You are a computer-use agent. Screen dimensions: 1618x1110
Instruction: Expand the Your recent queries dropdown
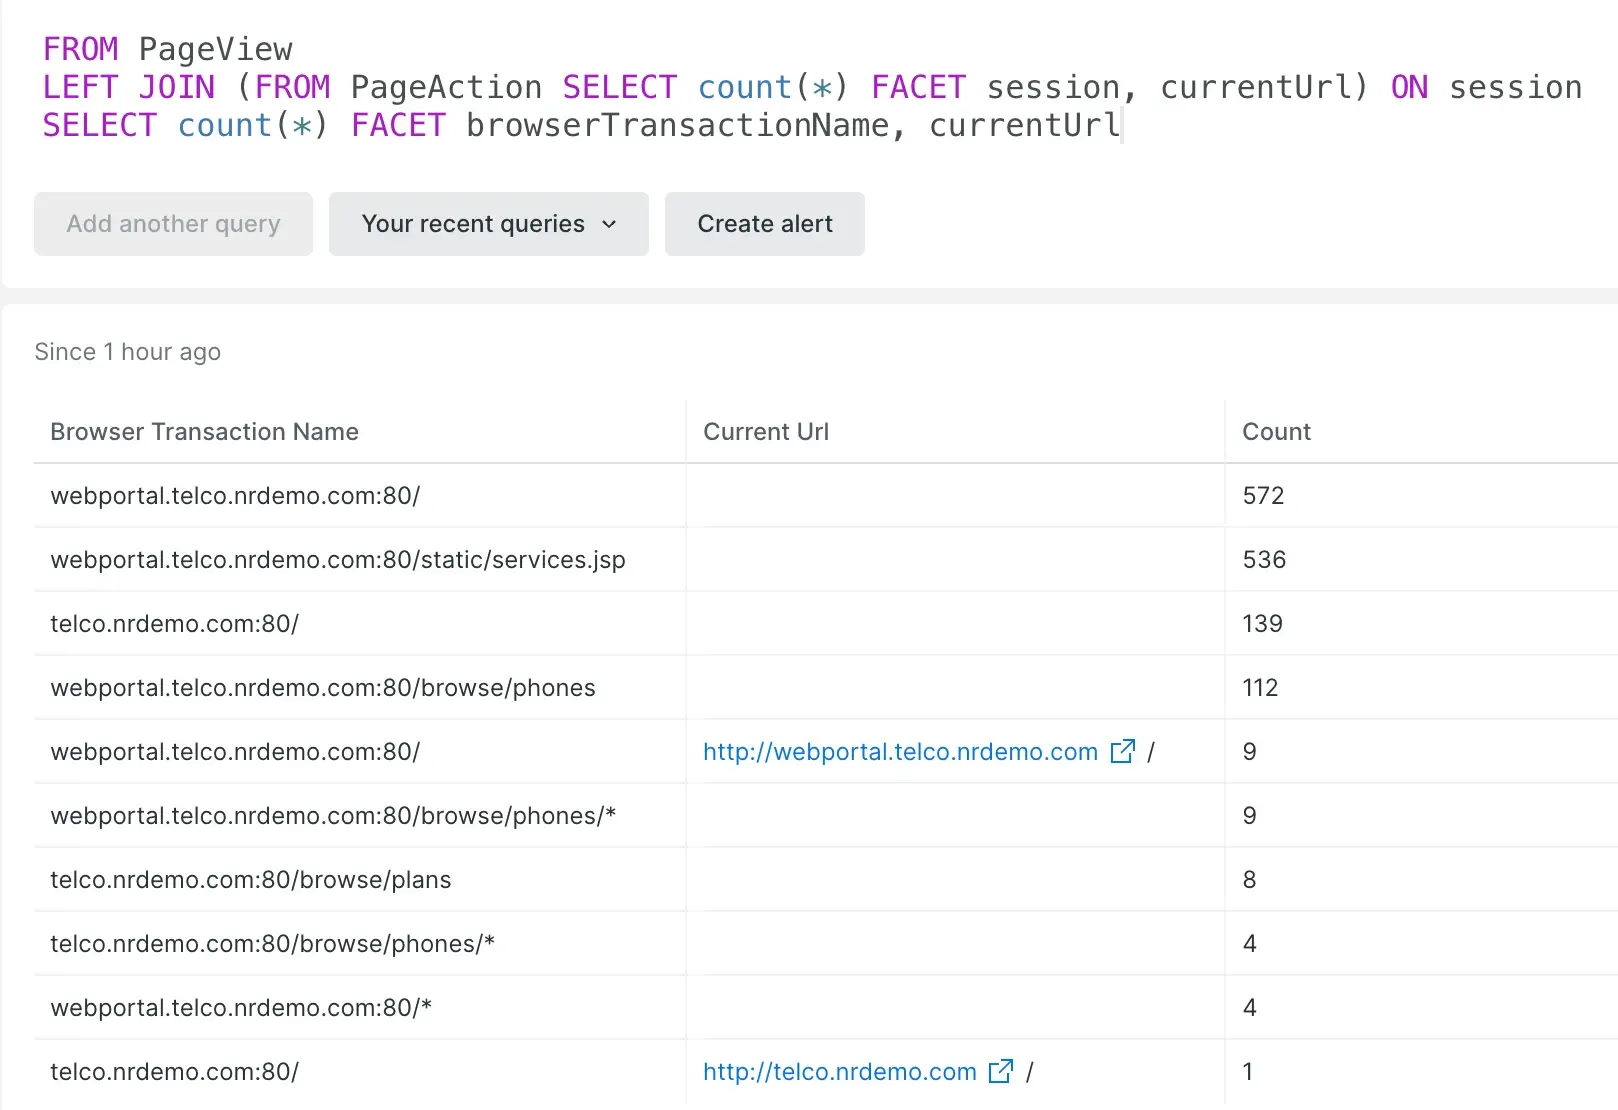tap(488, 224)
